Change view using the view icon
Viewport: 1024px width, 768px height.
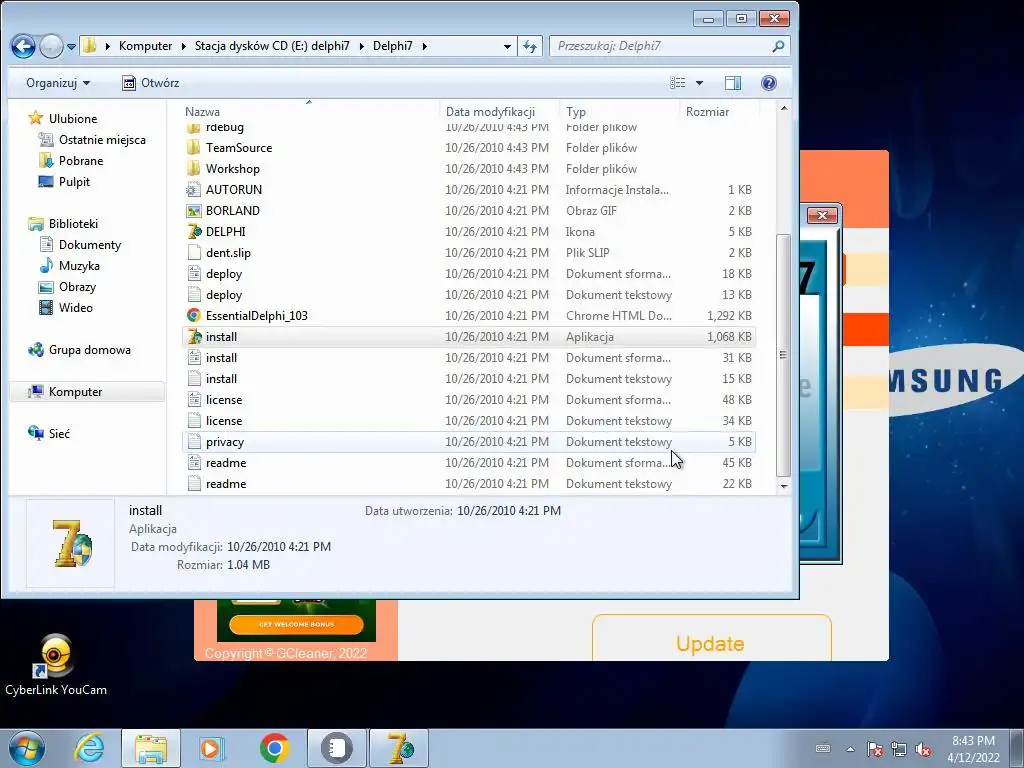click(x=678, y=83)
